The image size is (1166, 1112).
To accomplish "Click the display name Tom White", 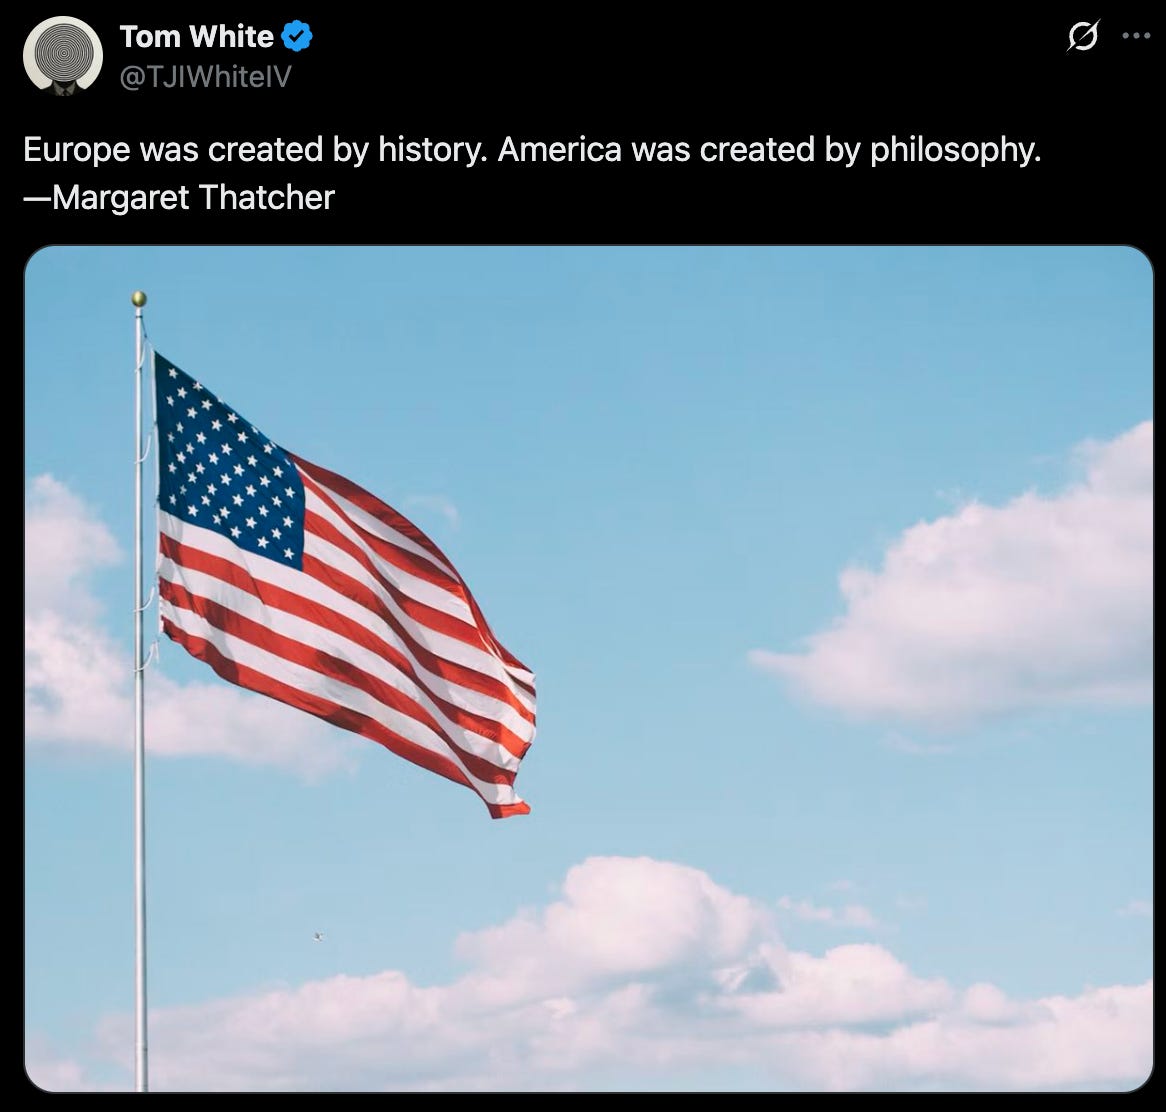I will 196,36.
